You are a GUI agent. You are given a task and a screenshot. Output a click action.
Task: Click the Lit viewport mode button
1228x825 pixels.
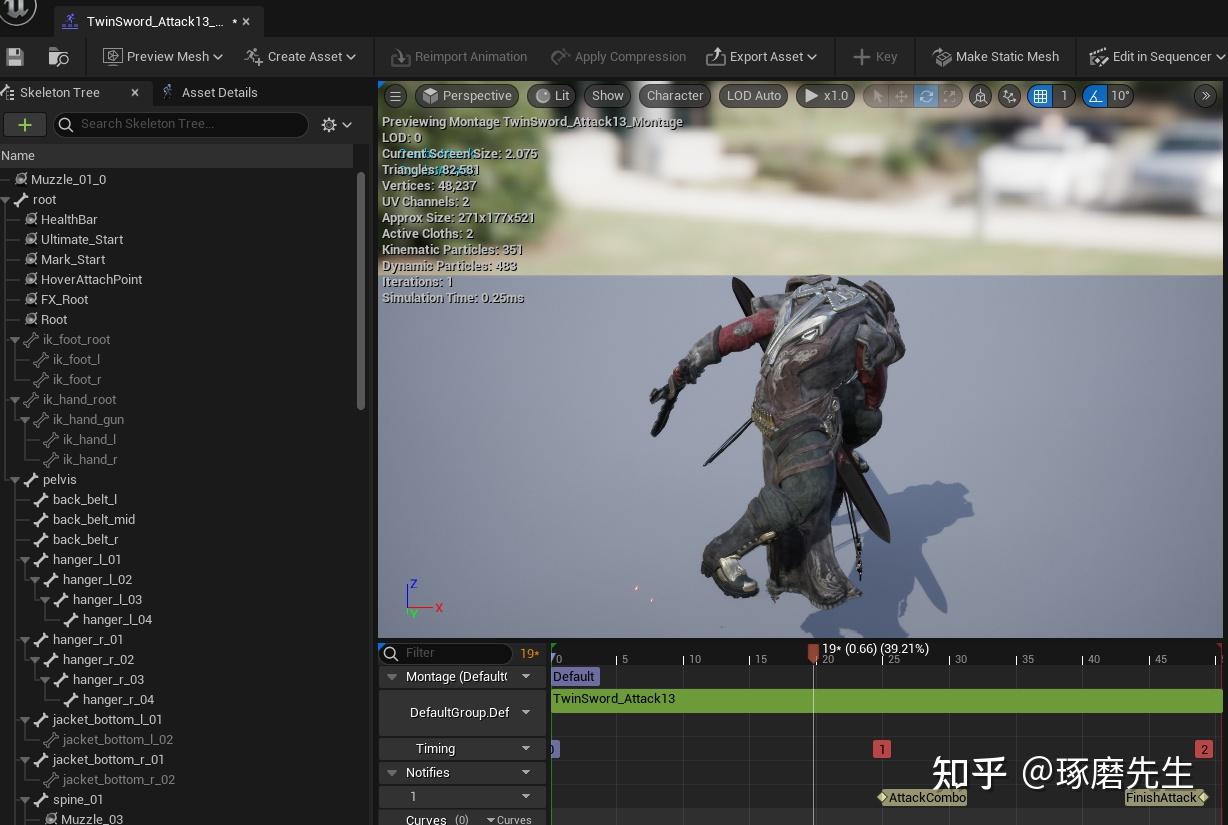click(551, 95)
